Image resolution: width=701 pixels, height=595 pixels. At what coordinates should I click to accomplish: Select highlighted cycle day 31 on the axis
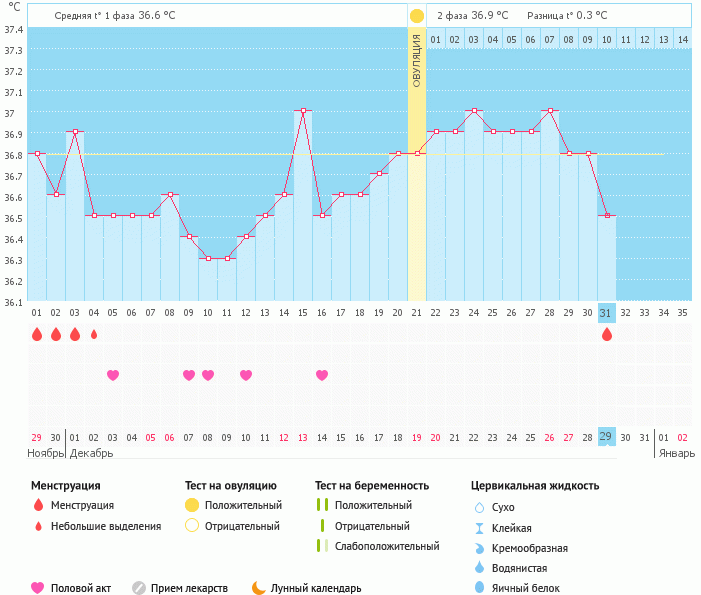pyautogui.click(x=606, y=312)
